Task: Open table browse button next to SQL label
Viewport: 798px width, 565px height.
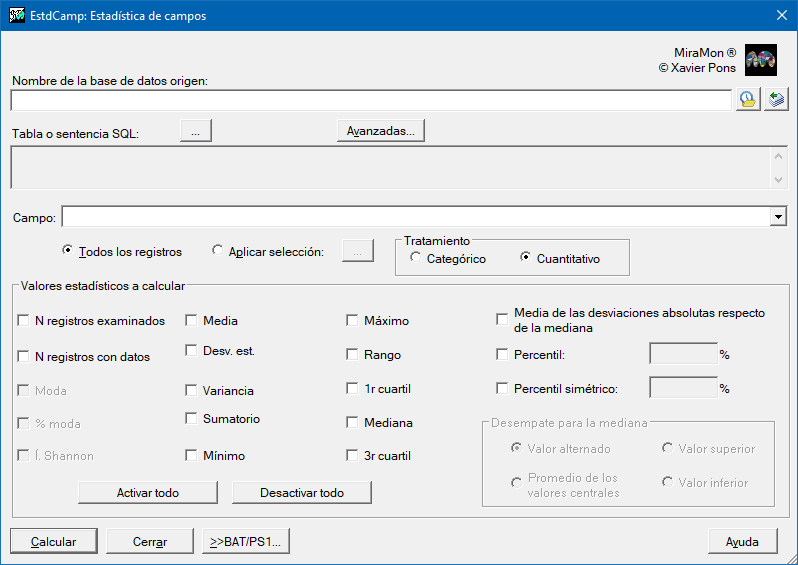Action: coord(196,131)
